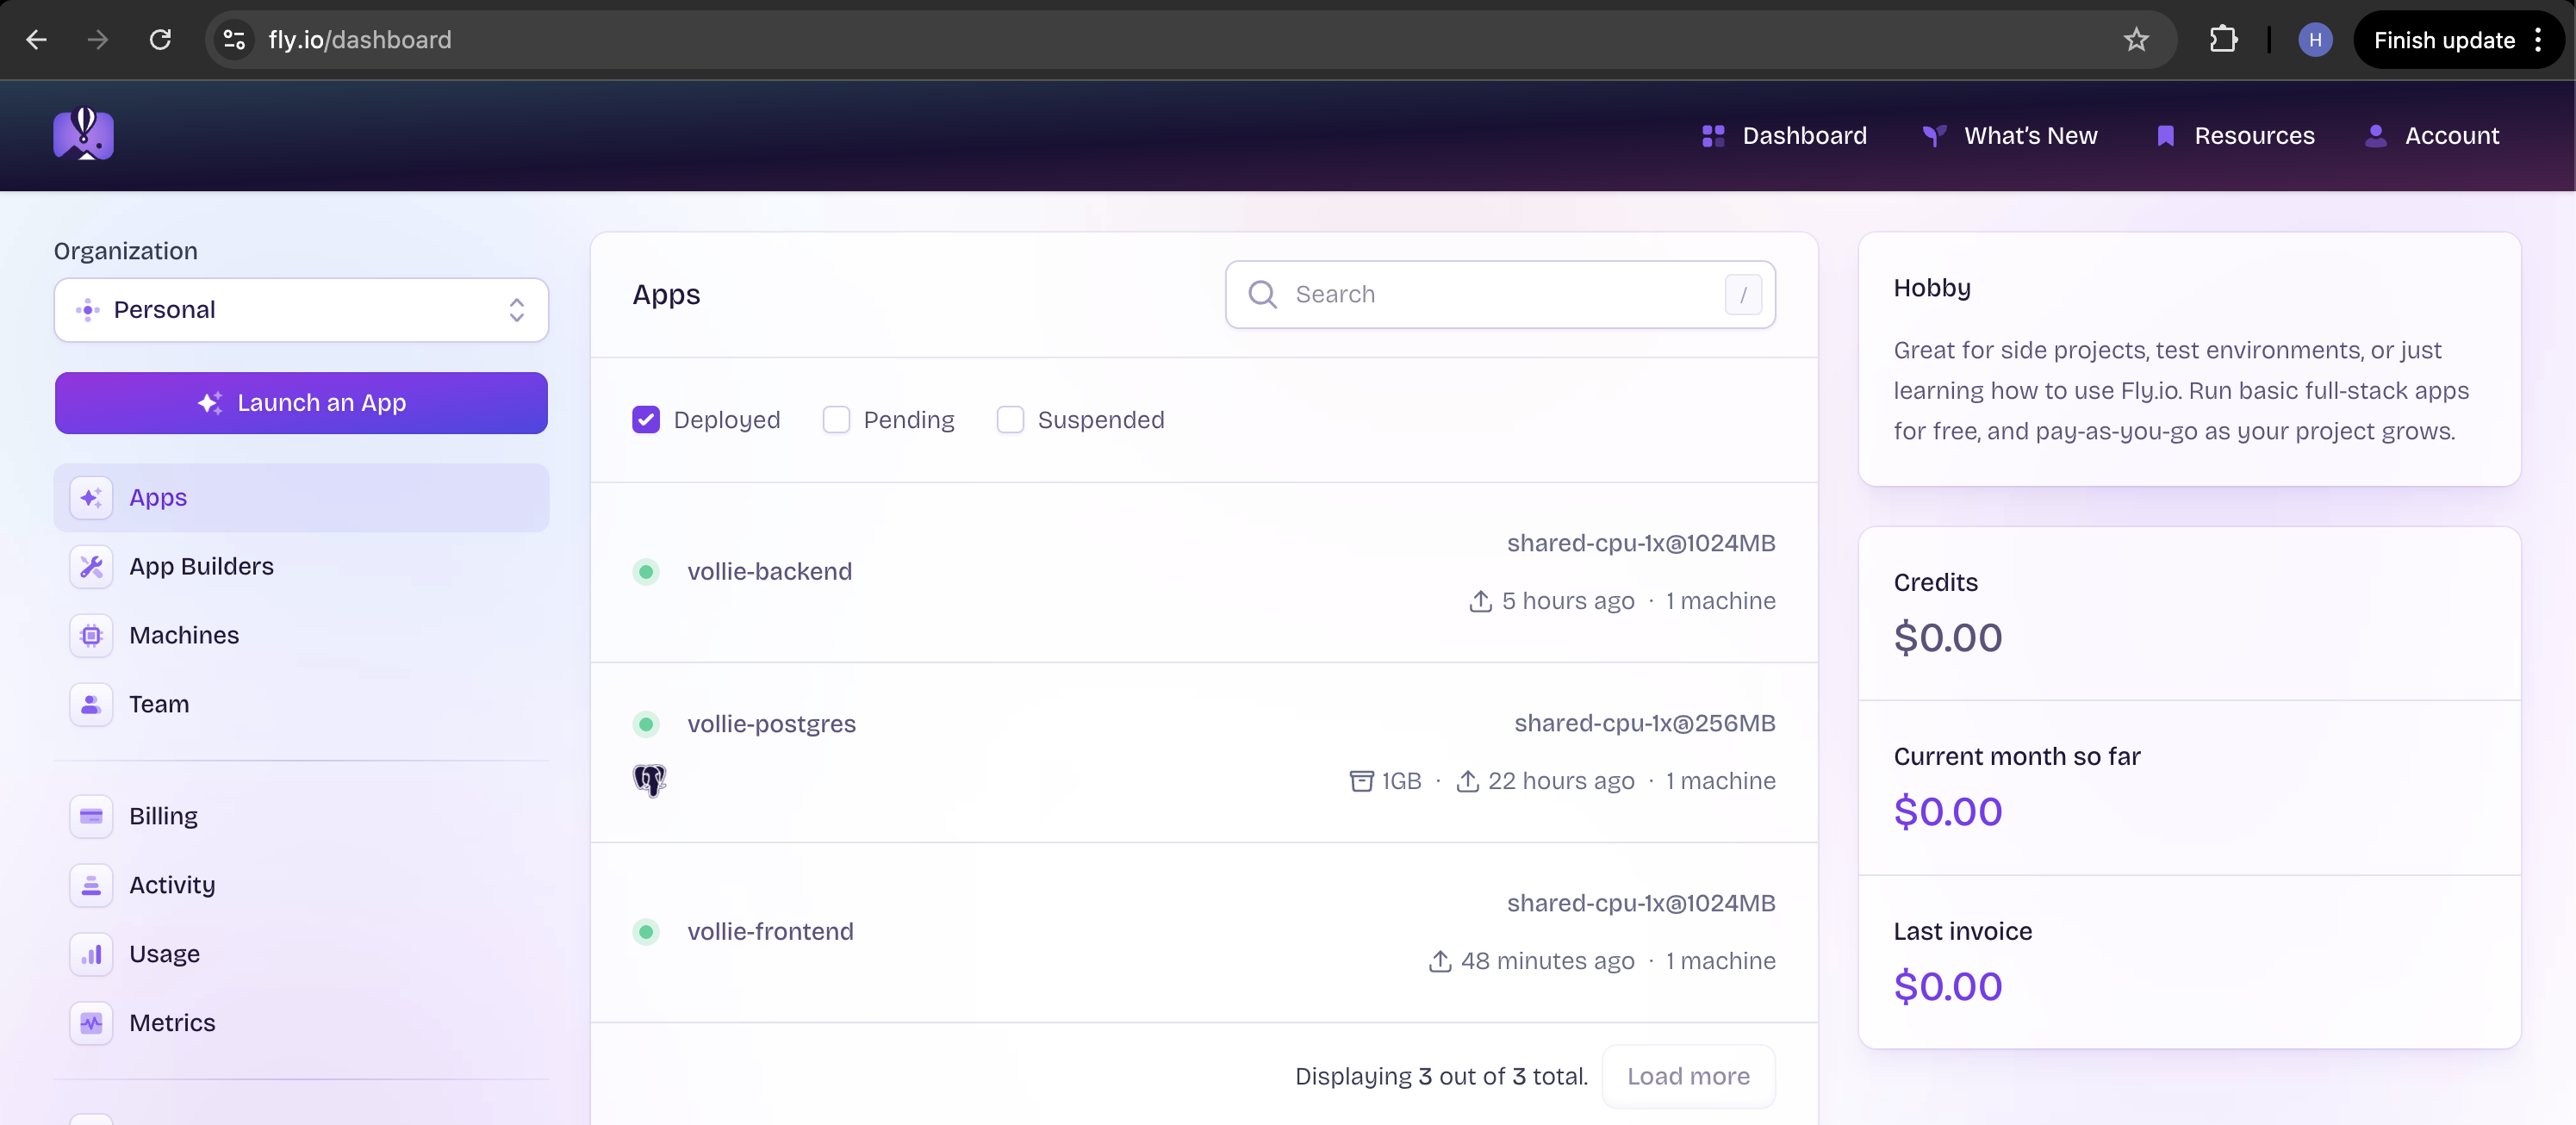
Task: Open the Chrome three-dot menu
Action: [2538, 40]
